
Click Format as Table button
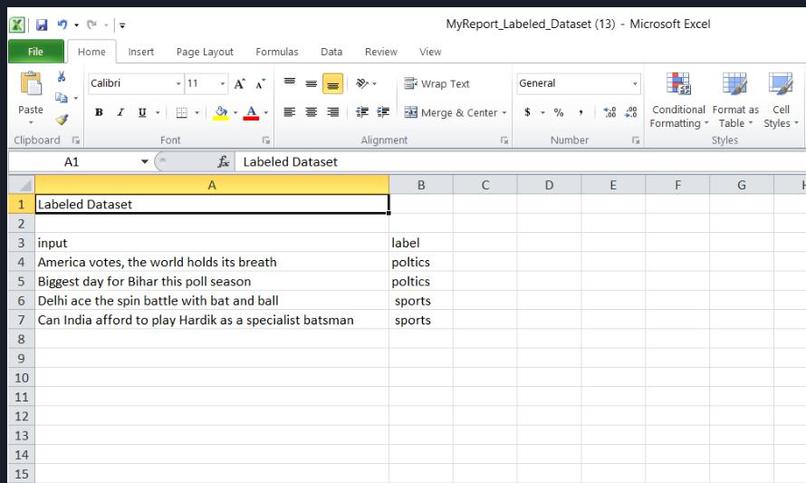(x=736, y=100)
